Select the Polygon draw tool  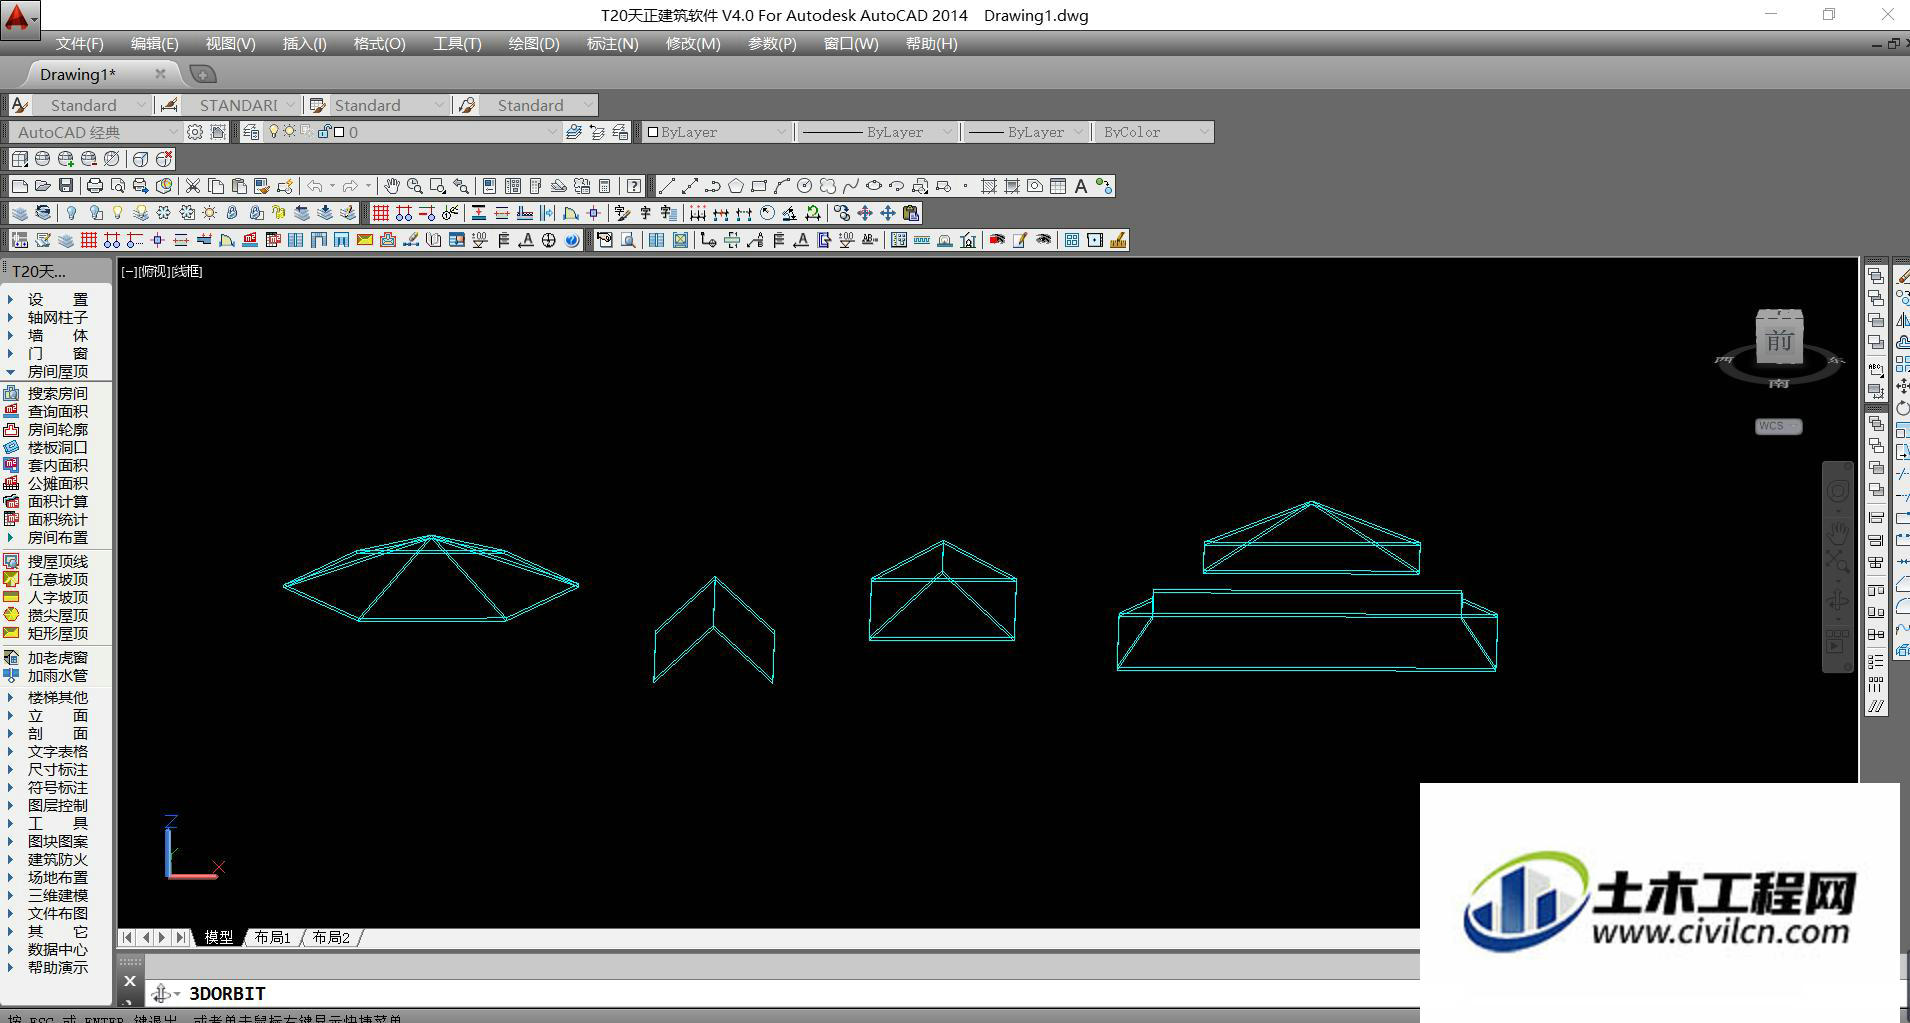[736, 186]
